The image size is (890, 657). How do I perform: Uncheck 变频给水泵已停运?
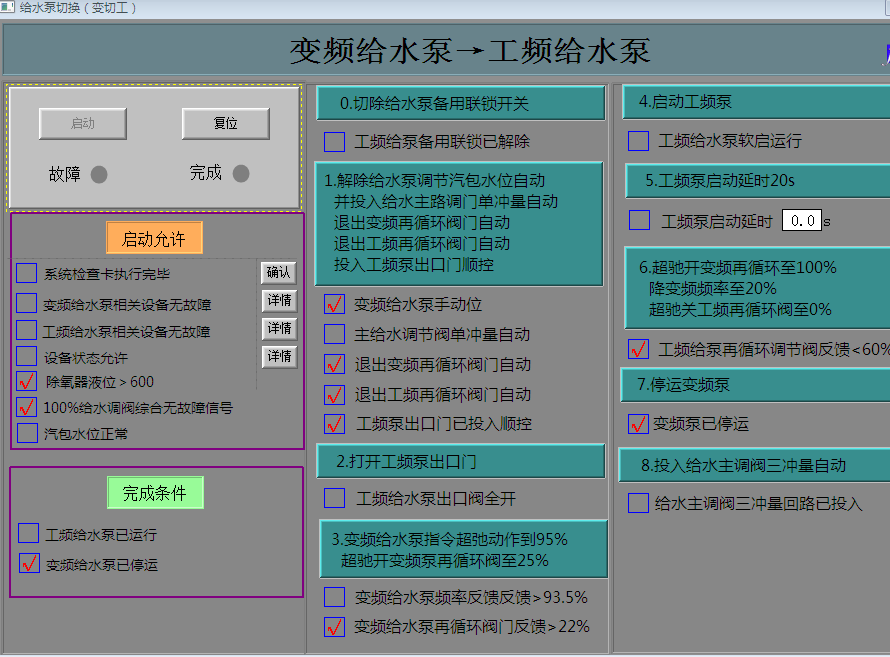(27, 561)
